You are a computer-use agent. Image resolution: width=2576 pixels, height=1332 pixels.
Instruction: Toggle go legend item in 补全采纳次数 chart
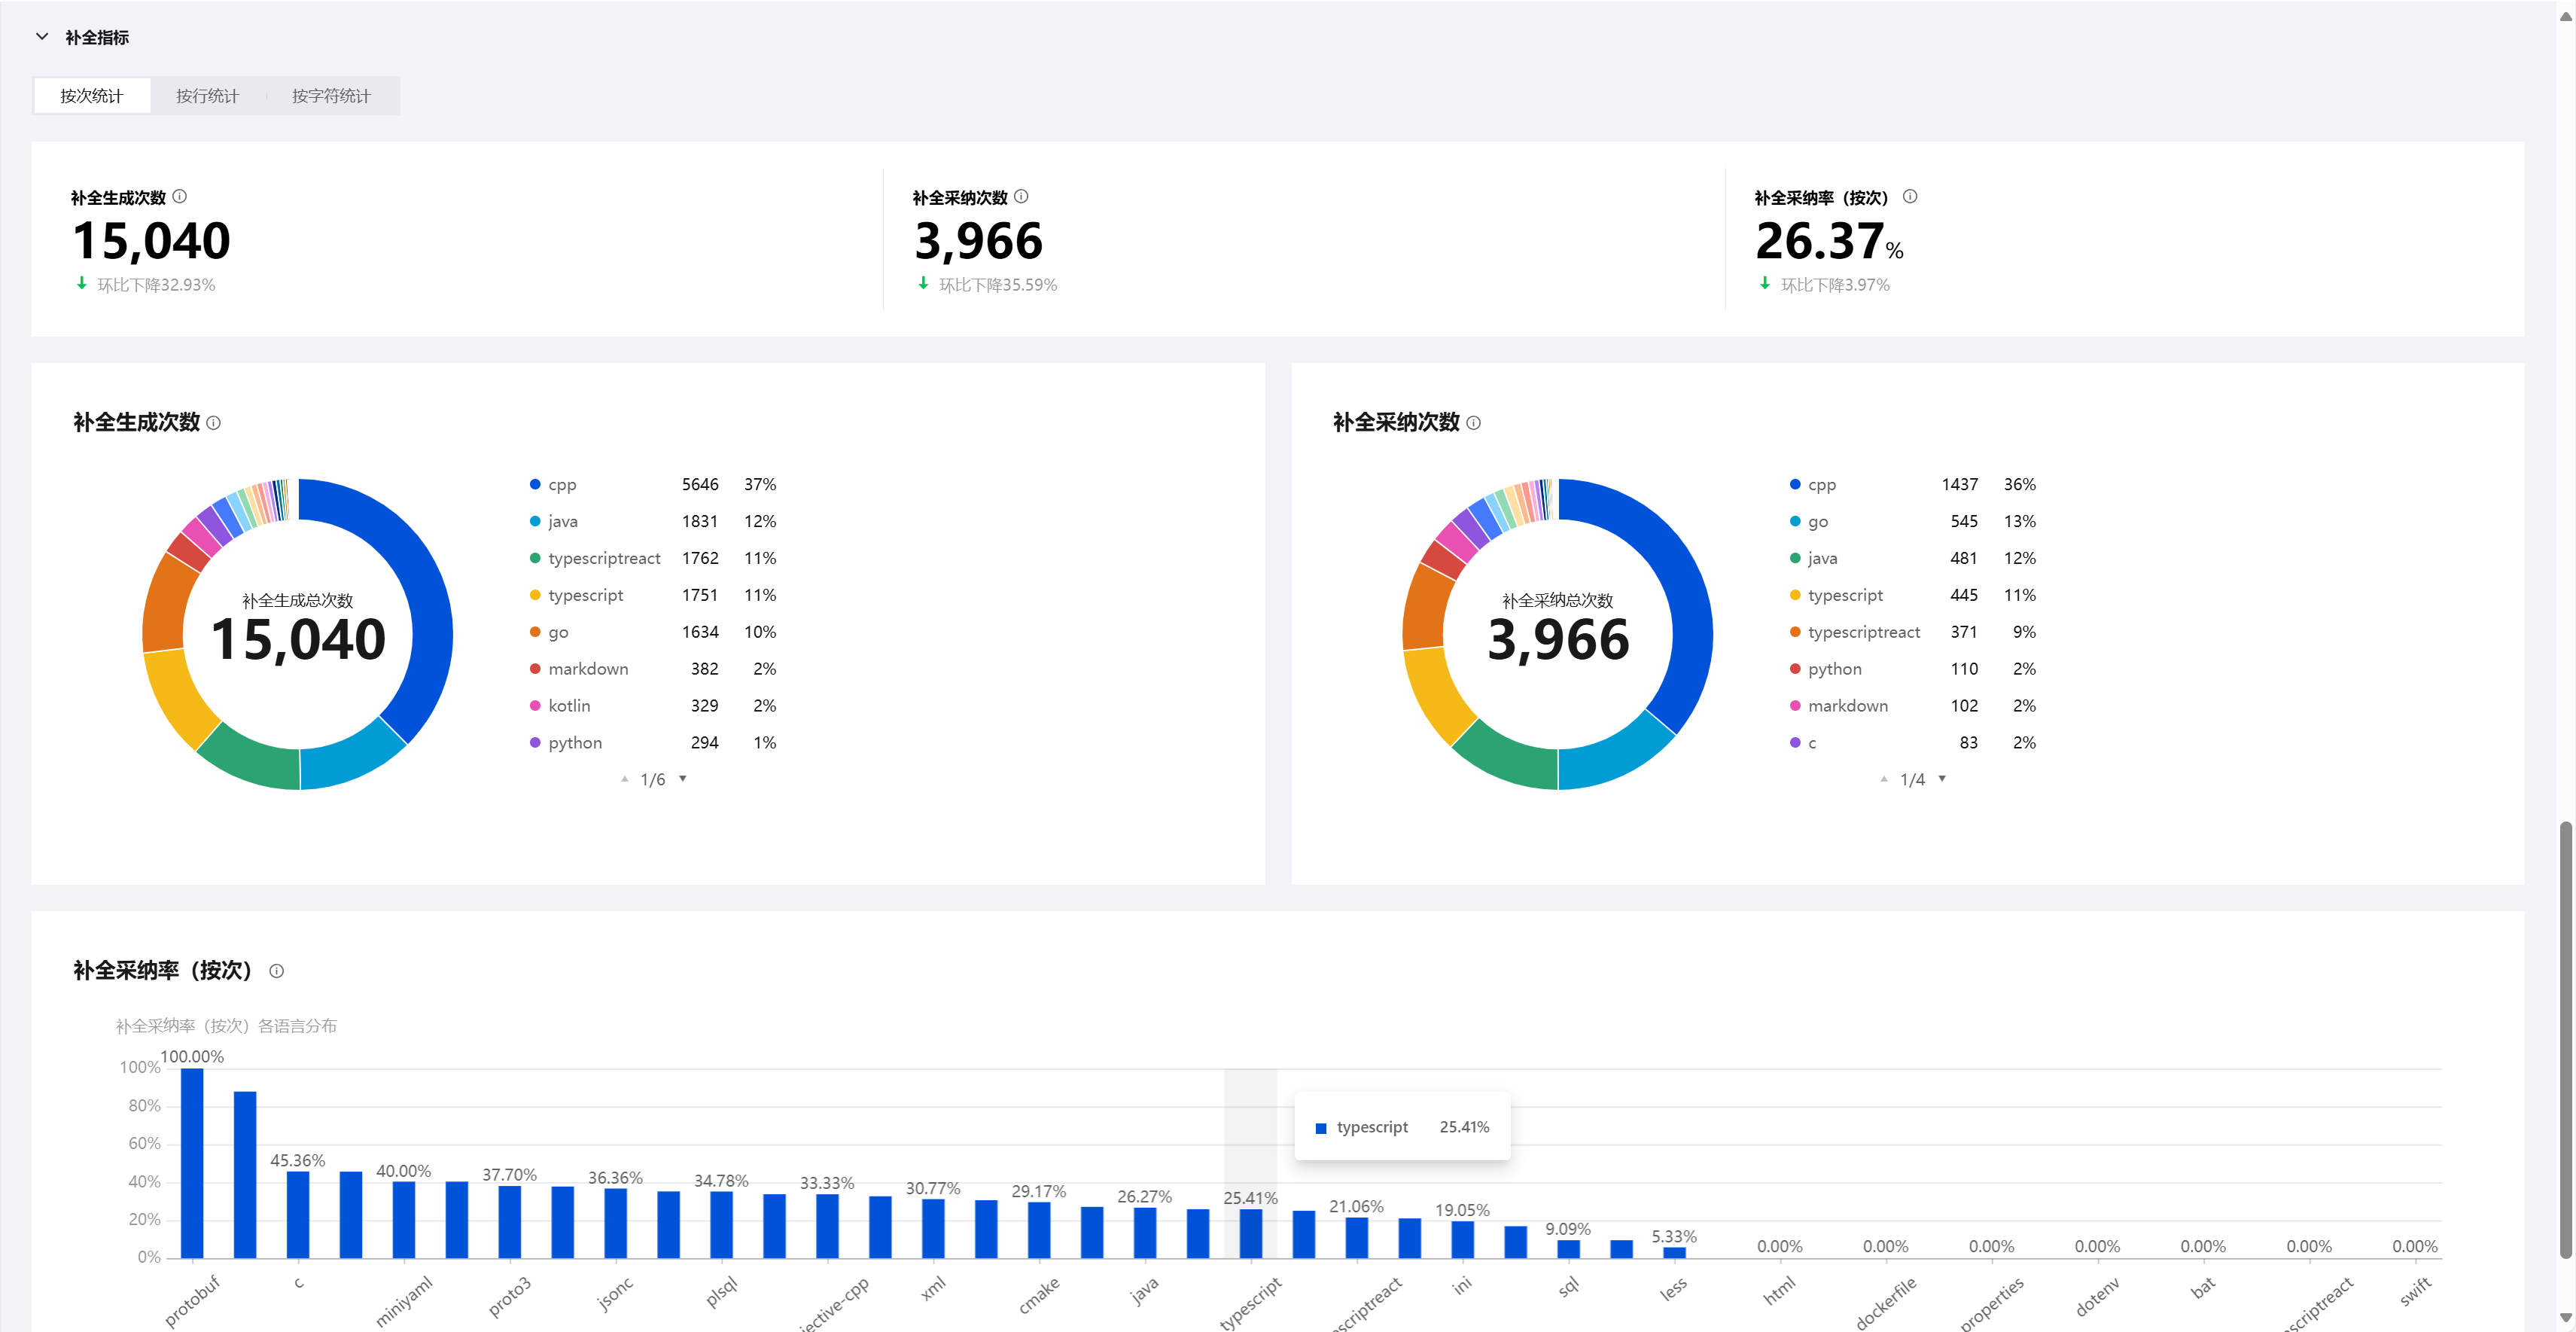(x=1817, y=521)
